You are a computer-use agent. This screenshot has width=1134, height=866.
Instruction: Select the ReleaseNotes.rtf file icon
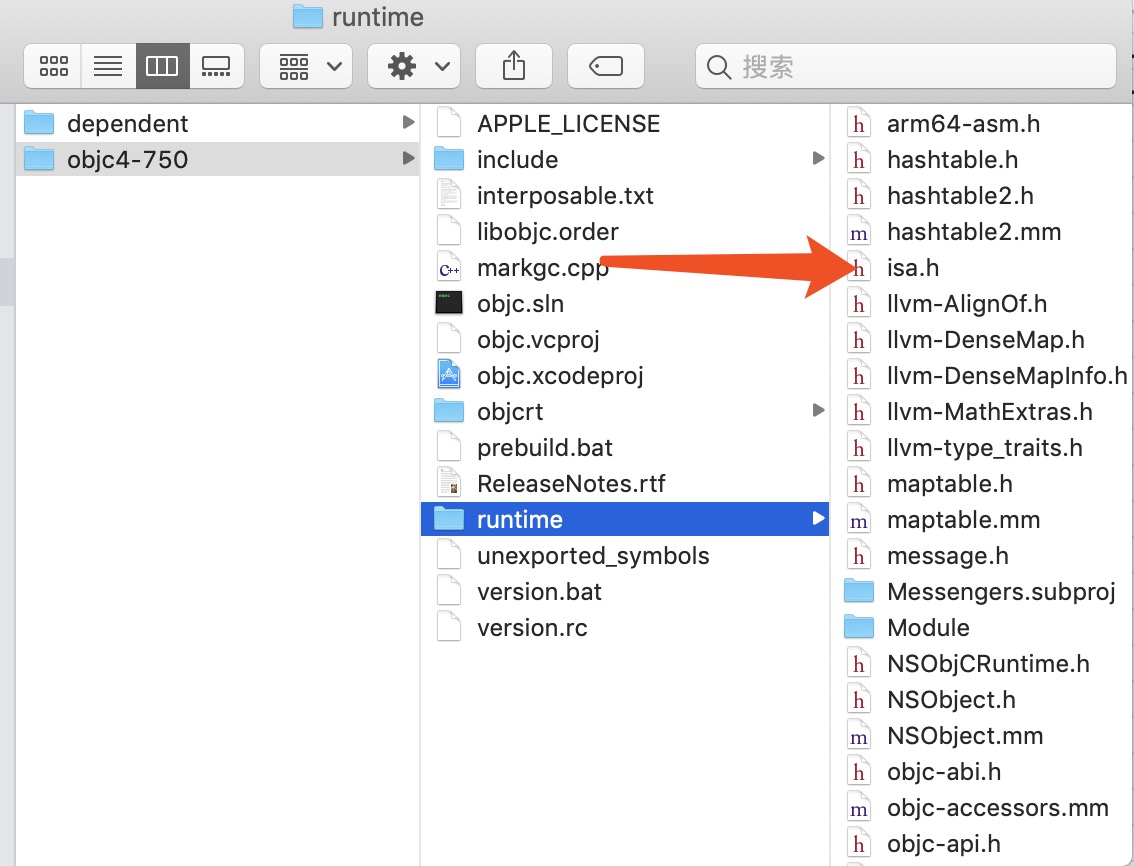point(449,483)
